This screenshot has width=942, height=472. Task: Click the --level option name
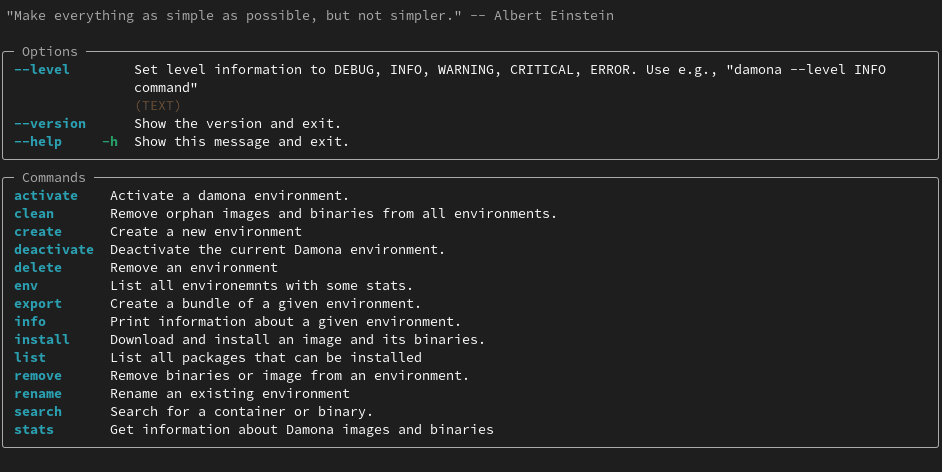point(42,70)
